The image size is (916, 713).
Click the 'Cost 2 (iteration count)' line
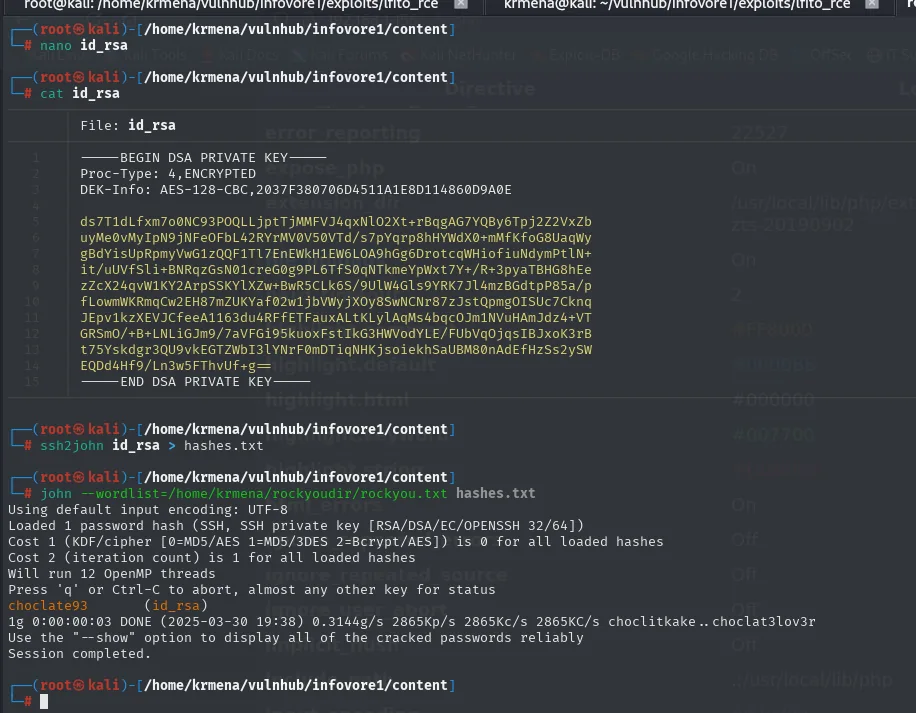[211, 558]
